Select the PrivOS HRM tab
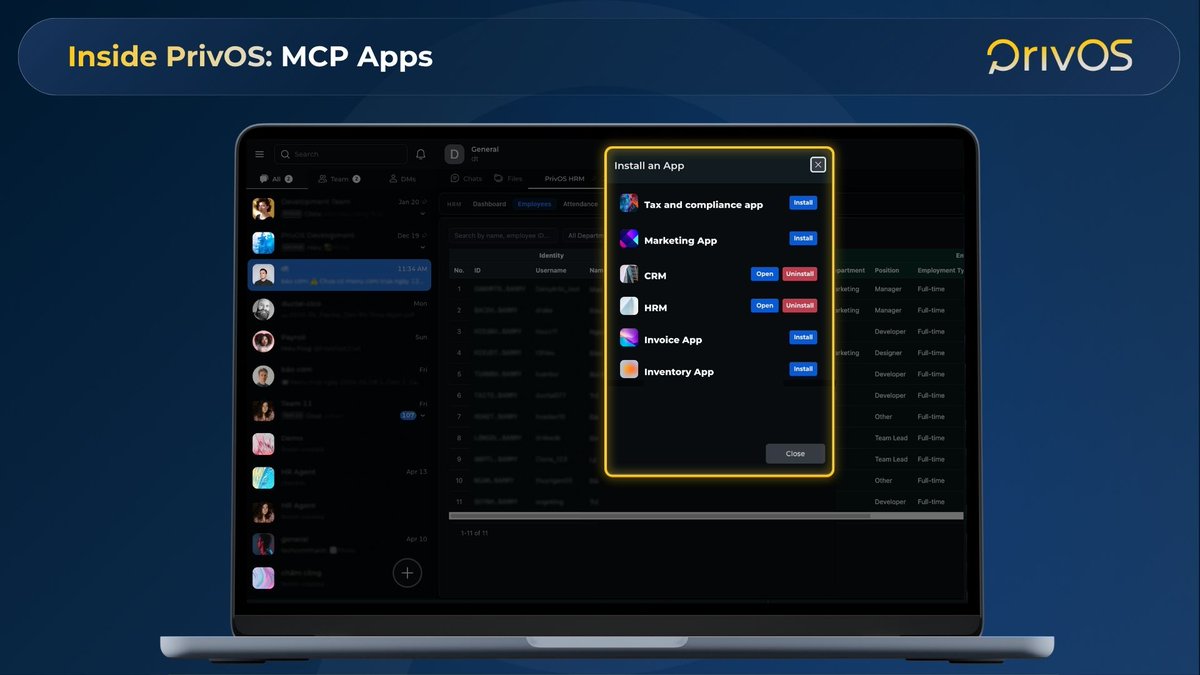The height and width of the screenshot is (675, 1200). point(565,179)
